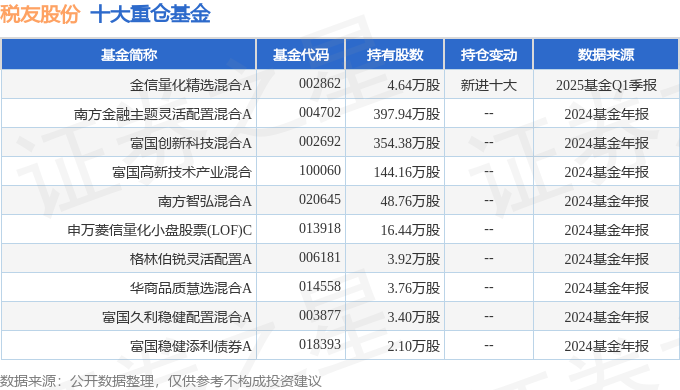Select fund 格林伯锐灵活配置A
This screenshot has height=390, width=680.
191,259
